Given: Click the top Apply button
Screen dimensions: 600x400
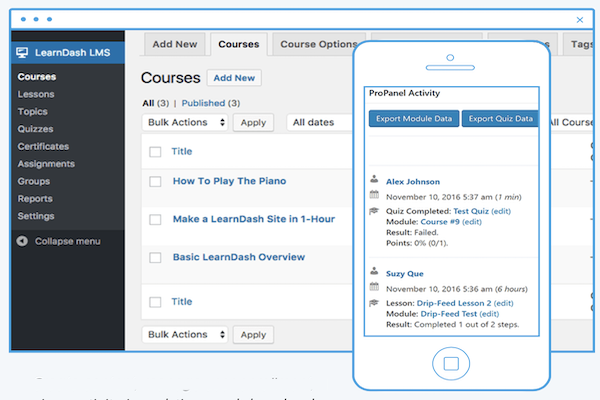Looking at the screenshot, I should (x=253, y=122).
